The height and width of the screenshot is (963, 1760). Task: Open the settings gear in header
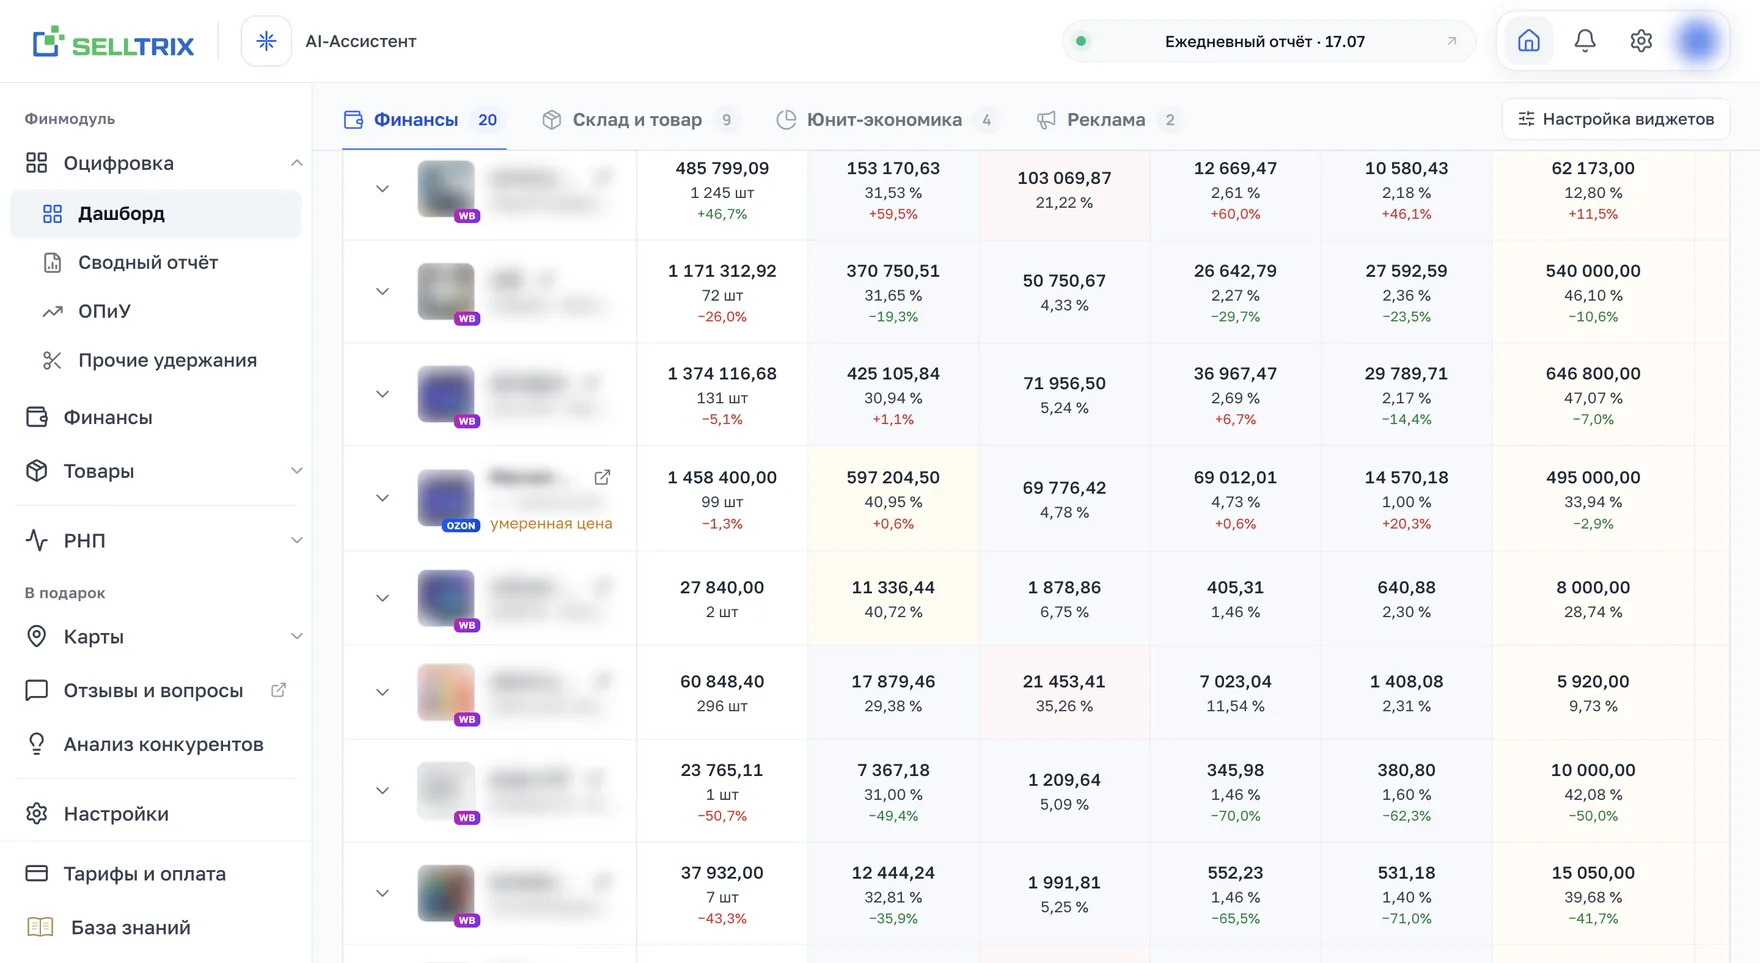coord(1641,41)
